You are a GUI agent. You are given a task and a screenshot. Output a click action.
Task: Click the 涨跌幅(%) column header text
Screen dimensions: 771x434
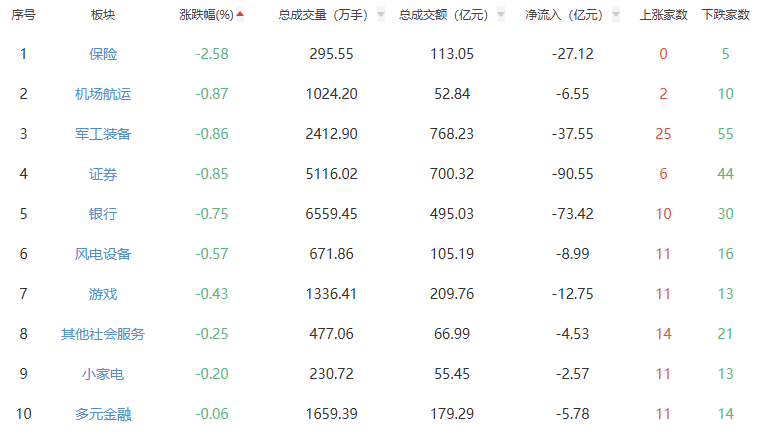pos(206,16)
